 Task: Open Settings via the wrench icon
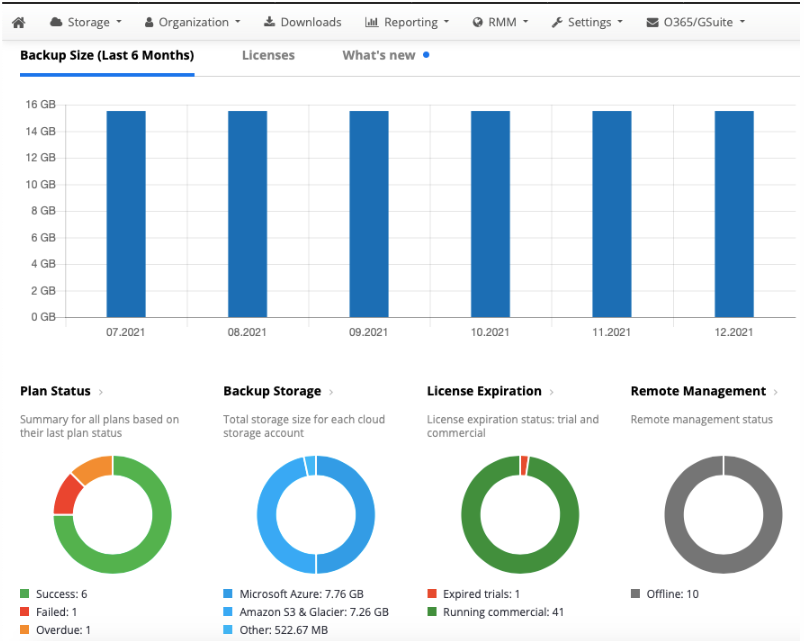tap(556, 21)
